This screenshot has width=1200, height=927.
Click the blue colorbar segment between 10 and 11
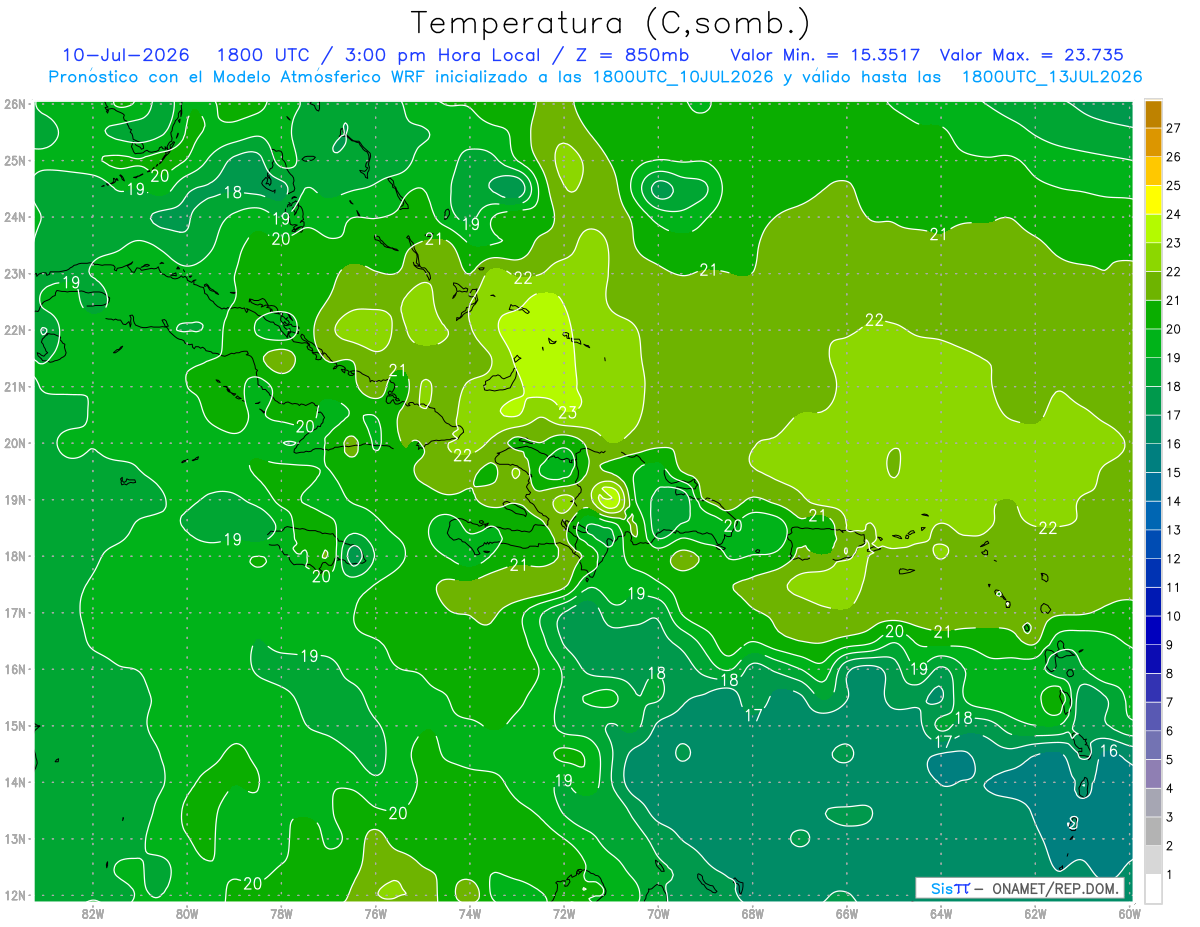tap(1153, 602)
